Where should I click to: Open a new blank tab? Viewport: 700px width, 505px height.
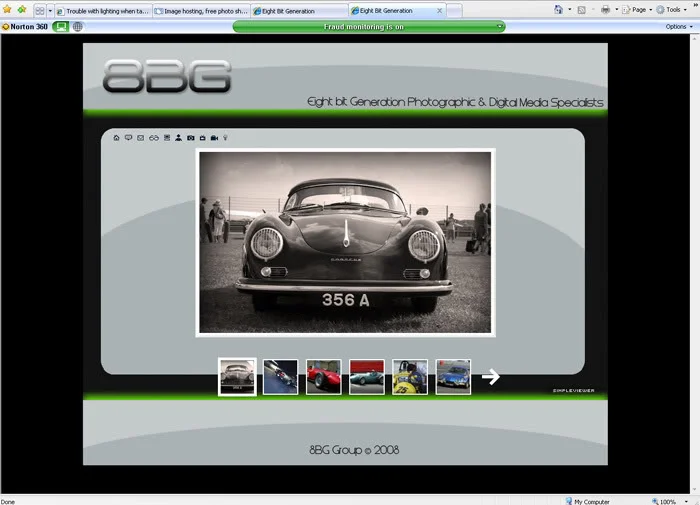(454, 11)
